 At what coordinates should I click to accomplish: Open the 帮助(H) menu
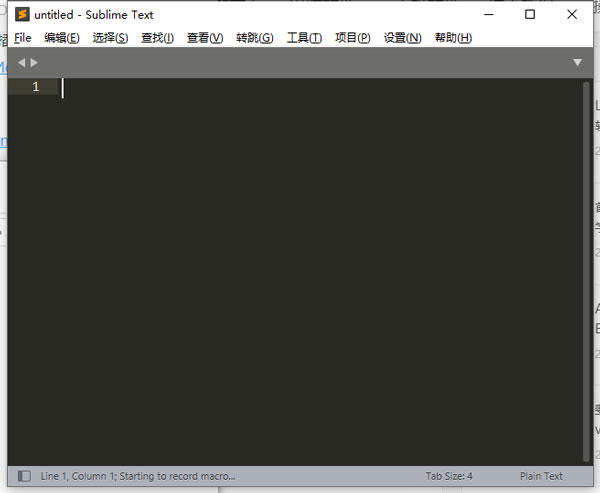tap(453, 38)
